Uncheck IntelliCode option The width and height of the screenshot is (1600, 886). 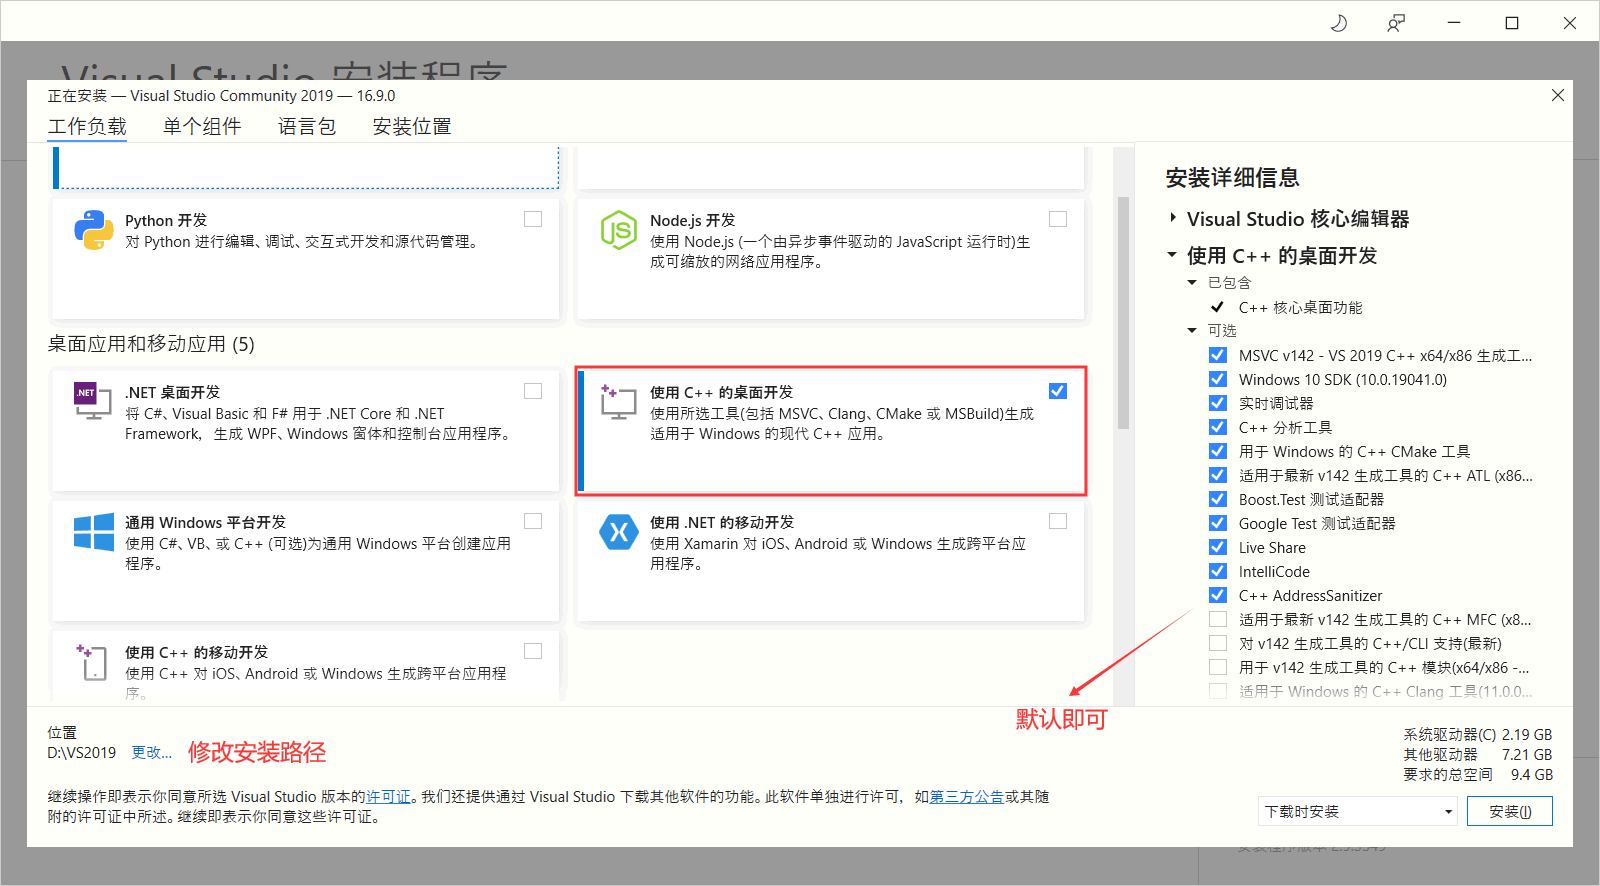(1218, 571)
